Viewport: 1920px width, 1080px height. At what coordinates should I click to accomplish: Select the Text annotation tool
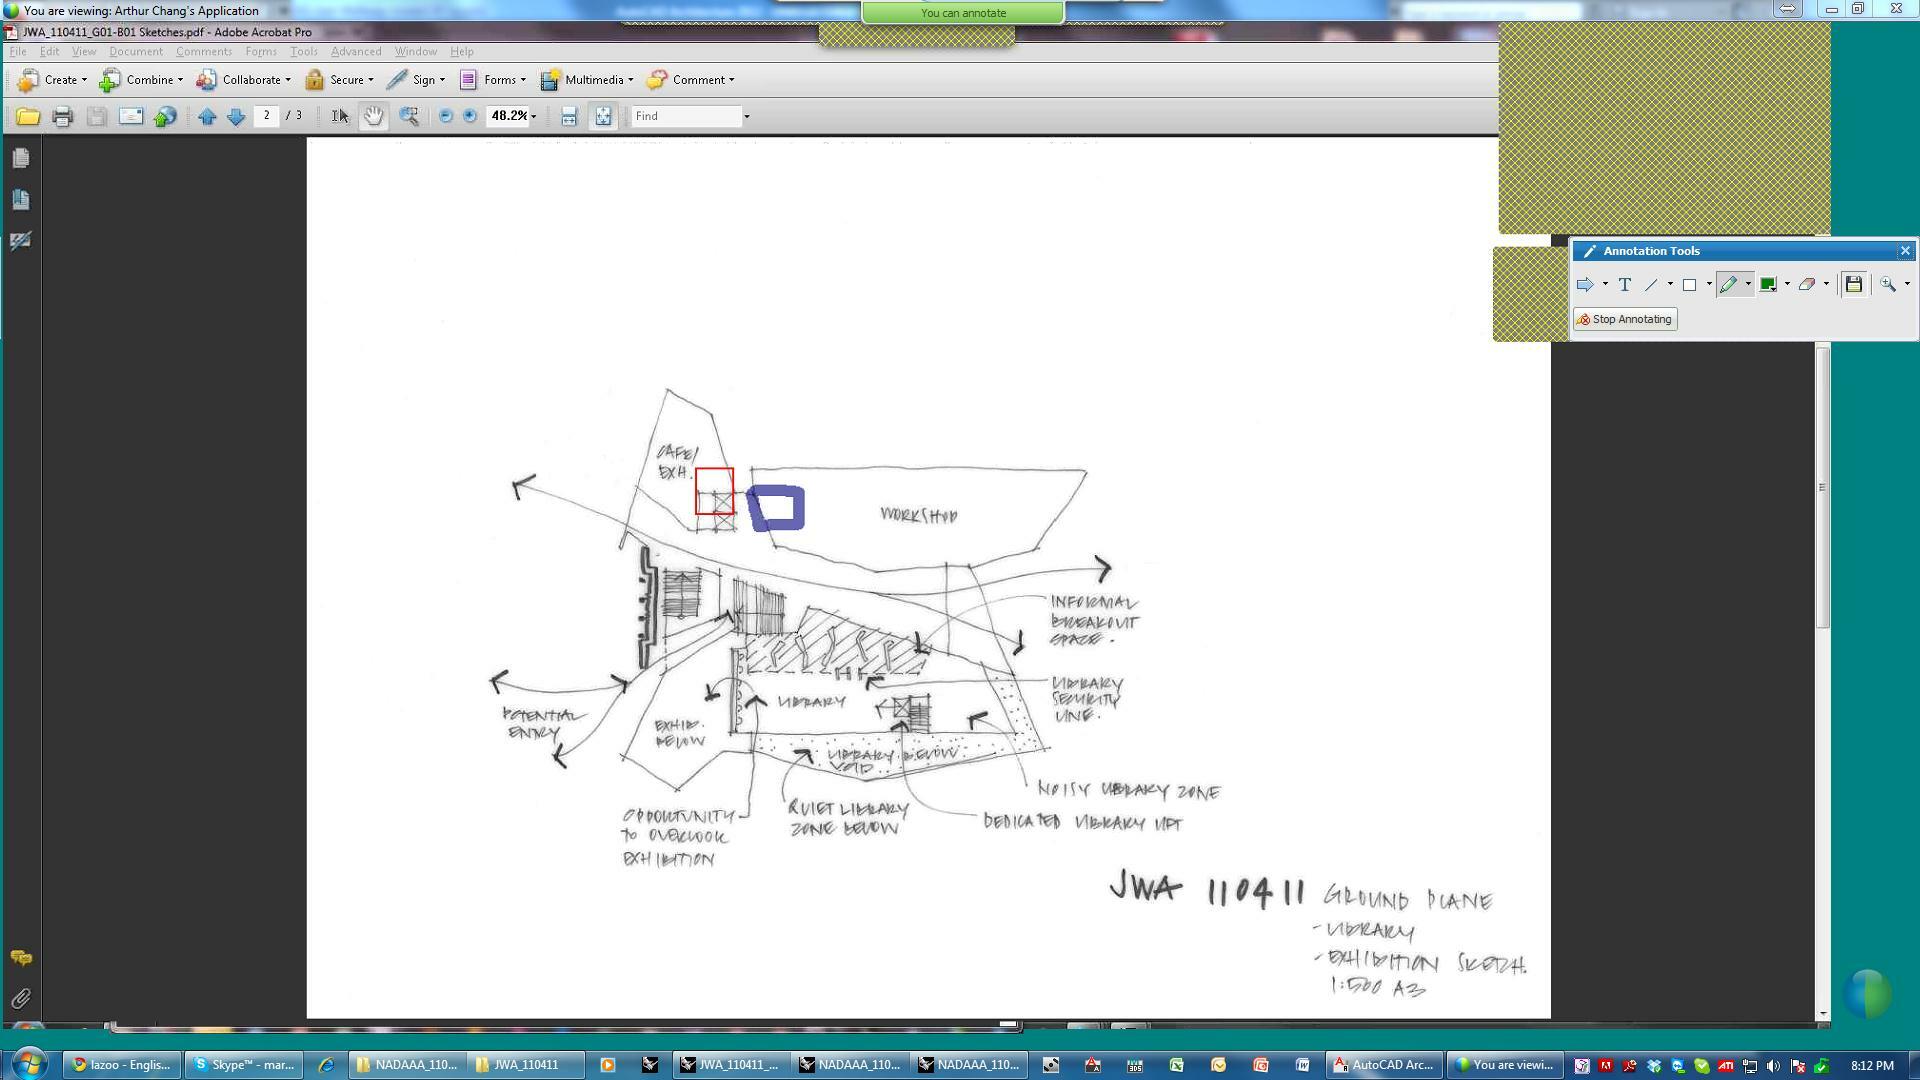coord(1625,285)
